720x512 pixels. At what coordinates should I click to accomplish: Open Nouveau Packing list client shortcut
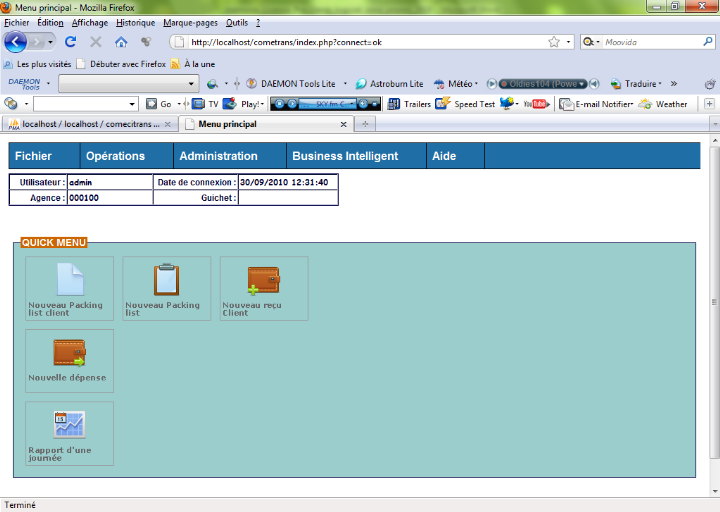point(69,288)
